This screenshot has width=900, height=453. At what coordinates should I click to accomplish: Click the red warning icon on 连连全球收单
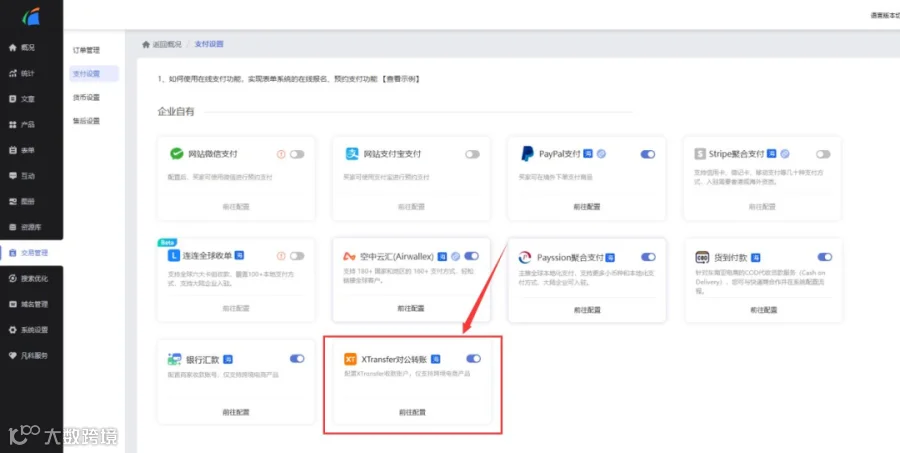[281, 255]
